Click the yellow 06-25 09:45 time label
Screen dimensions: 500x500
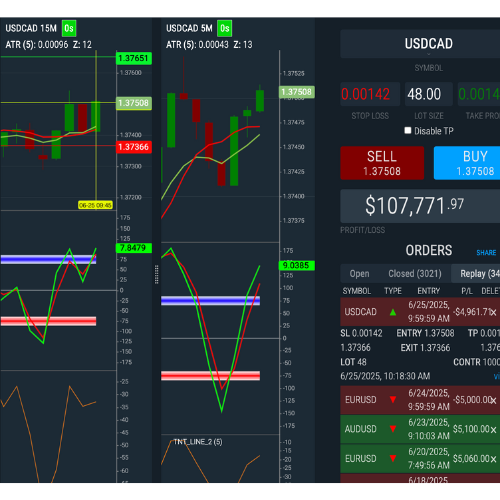coord(95,205)
